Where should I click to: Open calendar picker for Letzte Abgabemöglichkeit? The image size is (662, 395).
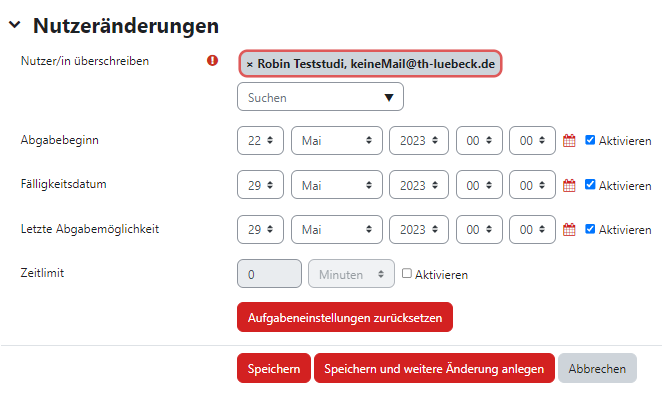tap(569, 230)
